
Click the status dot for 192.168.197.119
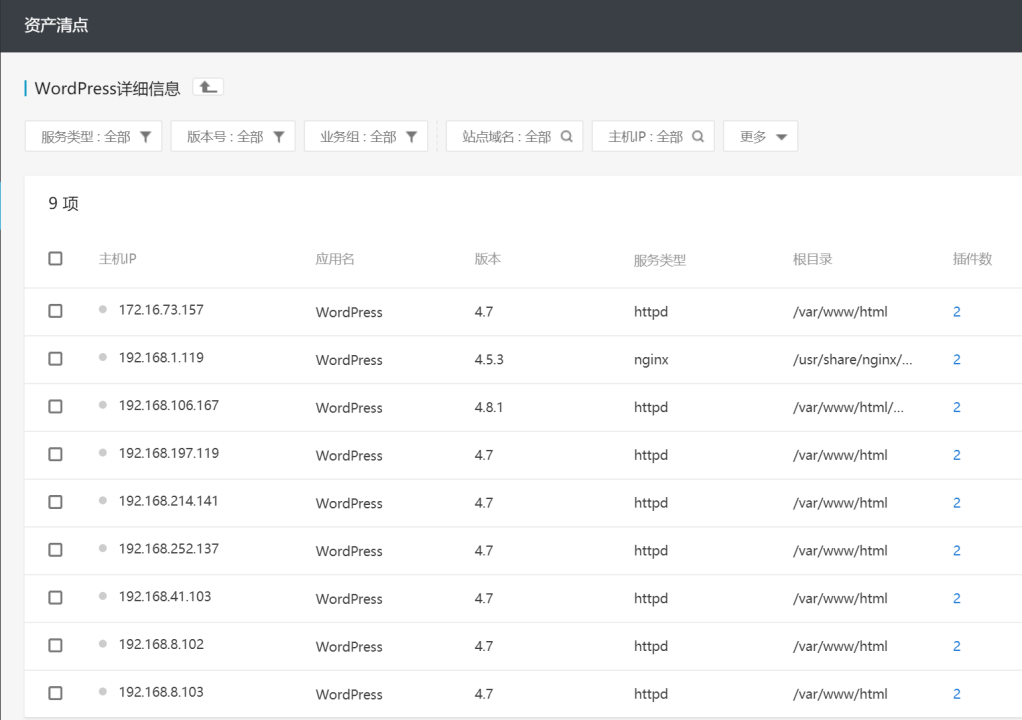pos(103,453)
